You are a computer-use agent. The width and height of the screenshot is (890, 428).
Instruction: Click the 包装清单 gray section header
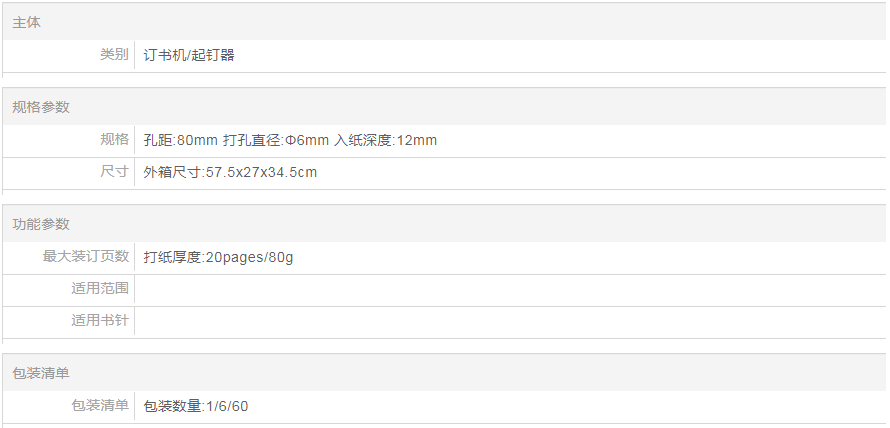41,373
